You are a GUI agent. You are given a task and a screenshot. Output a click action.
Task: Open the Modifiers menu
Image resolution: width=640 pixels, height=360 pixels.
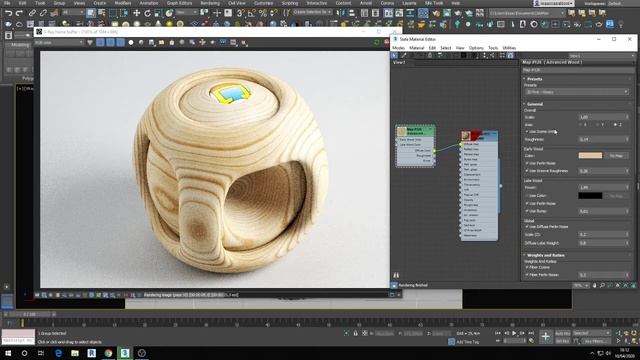pyautogui.click(x=123, y=3)
